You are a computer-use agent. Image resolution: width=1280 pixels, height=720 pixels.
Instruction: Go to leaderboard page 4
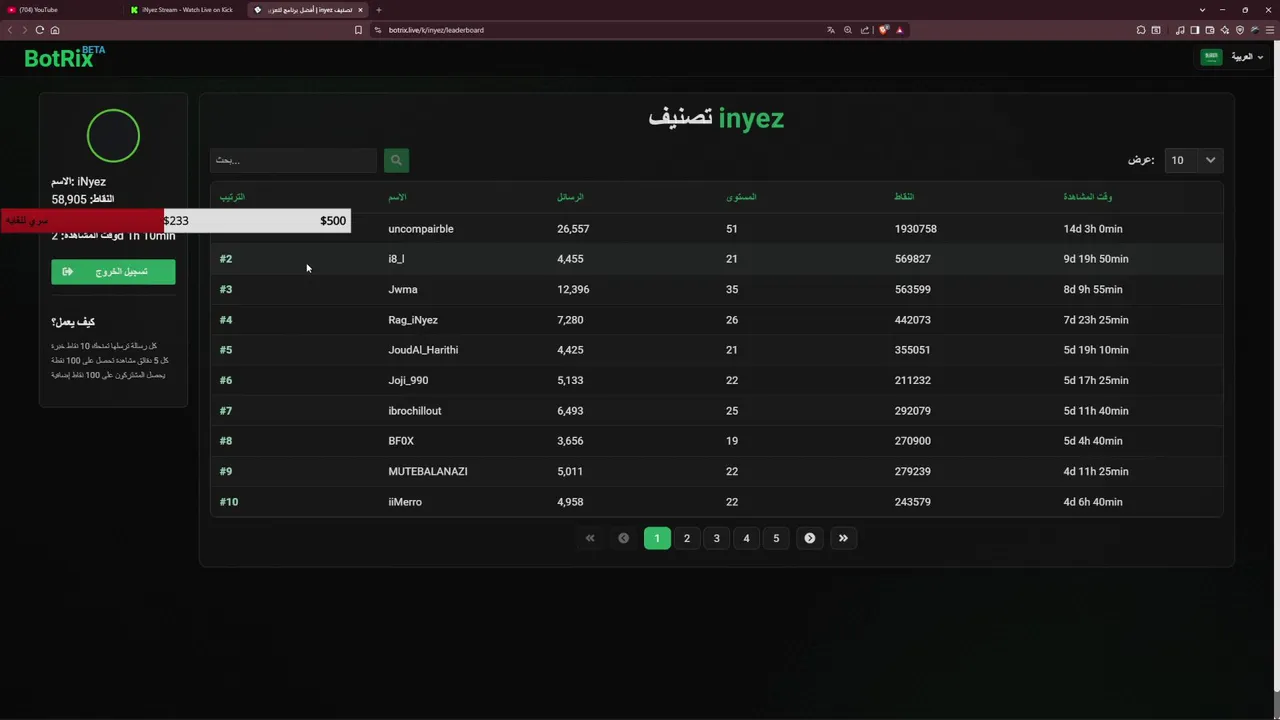(746, 538)
